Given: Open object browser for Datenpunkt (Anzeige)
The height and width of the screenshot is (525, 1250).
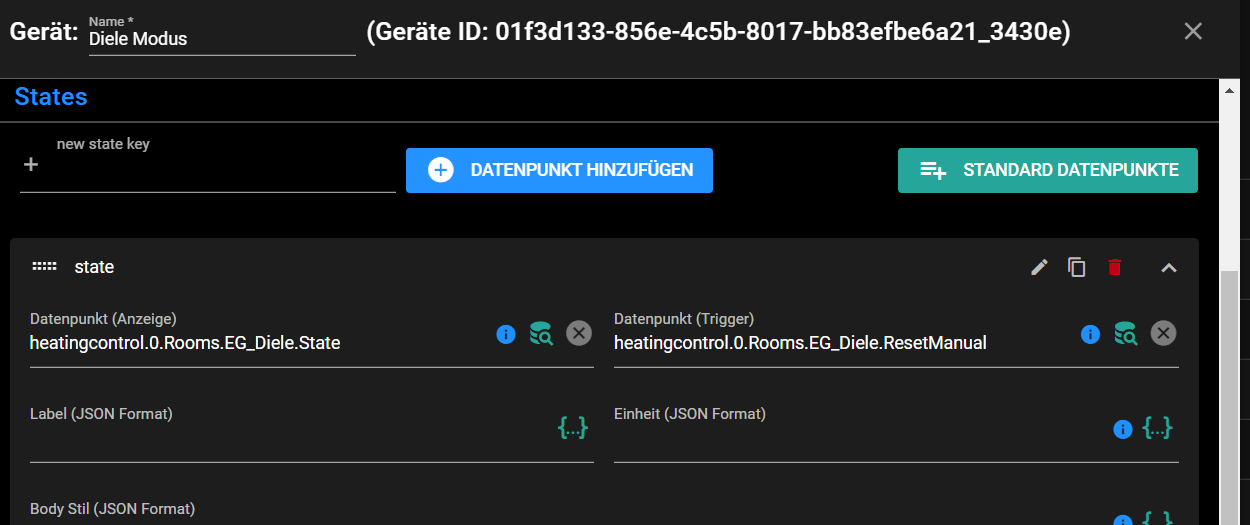Looking at the screenshot, I should 541,334.
